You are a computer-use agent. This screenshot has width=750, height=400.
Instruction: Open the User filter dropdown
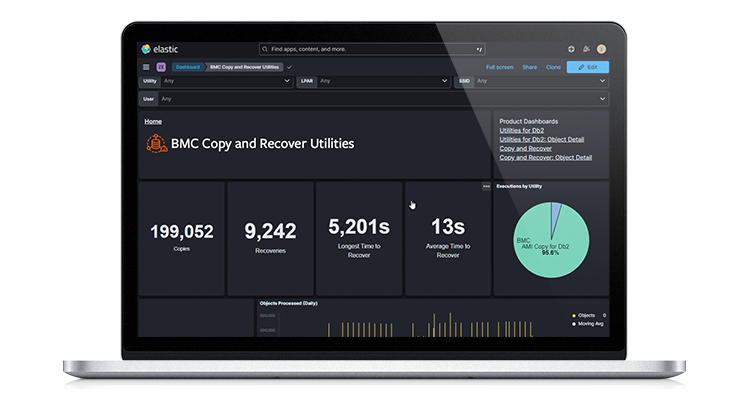click(374, 99)
